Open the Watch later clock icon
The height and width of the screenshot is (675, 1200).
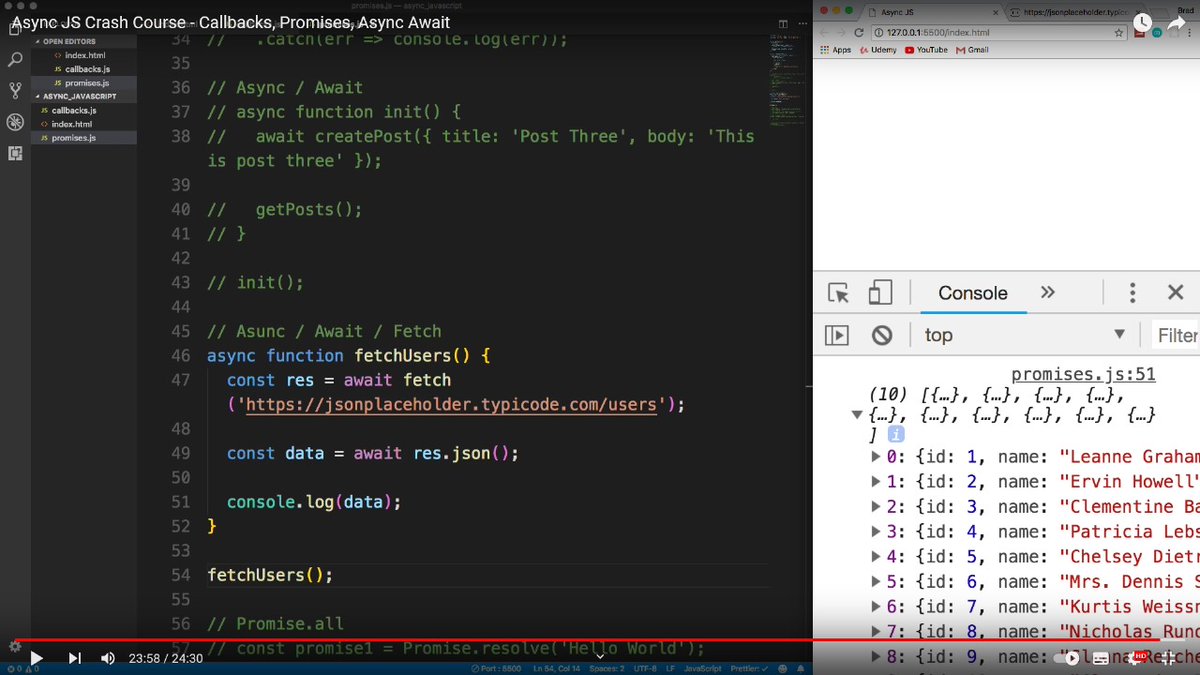[x=1142, y=22]
